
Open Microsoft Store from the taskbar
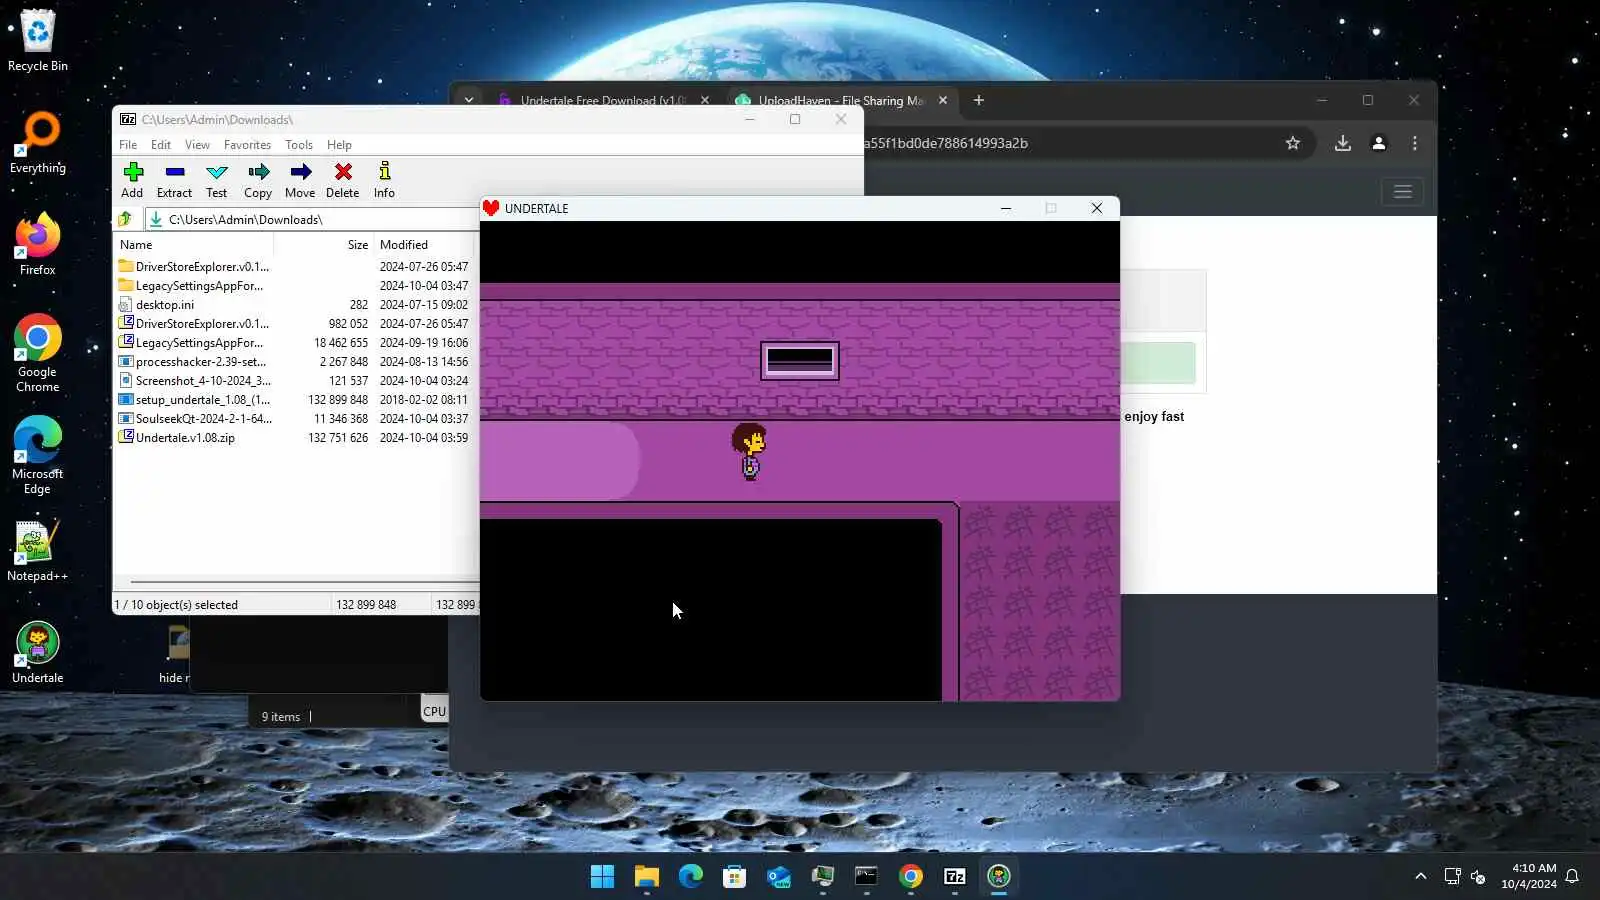(x=735, y=877)
